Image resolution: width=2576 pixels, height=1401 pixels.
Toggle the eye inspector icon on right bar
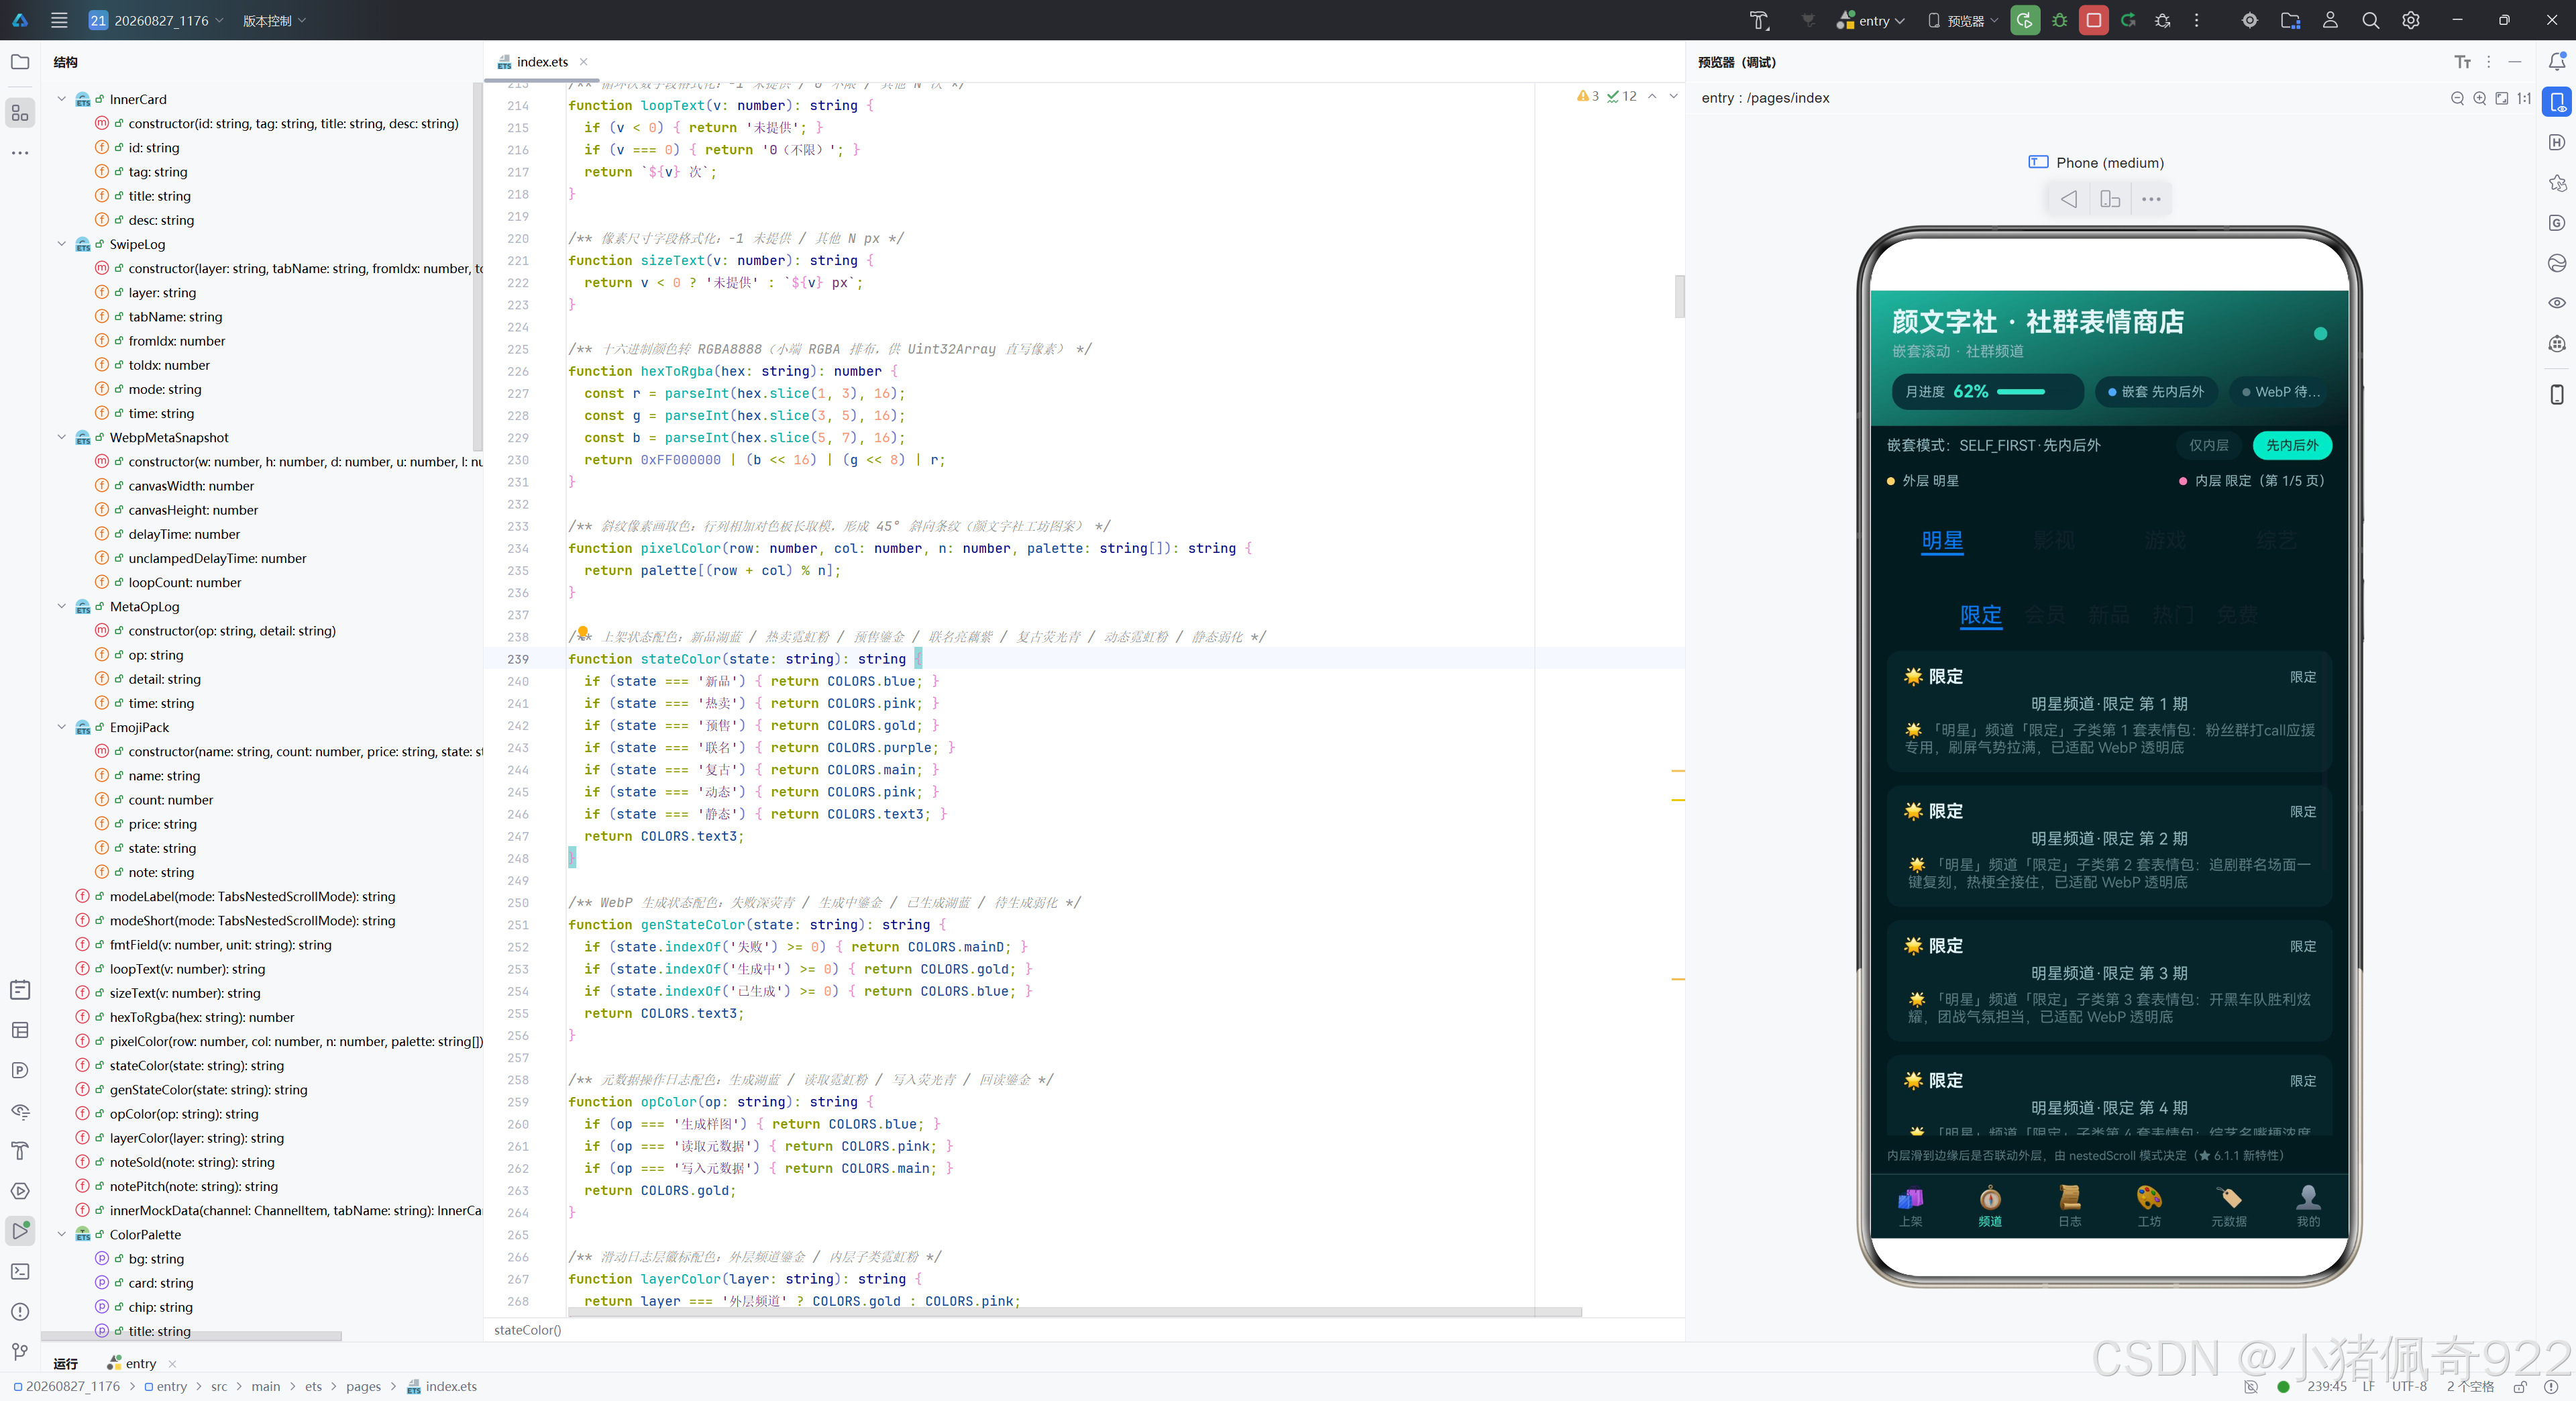click(2556, 303)
